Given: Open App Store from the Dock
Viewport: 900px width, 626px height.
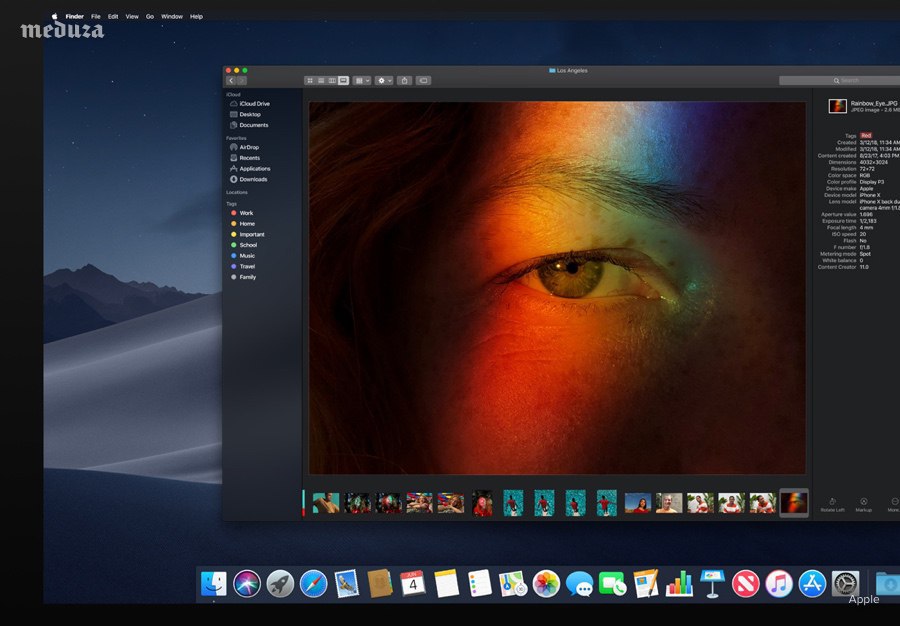Looking at the screenshot, I should tap(812, 585).
